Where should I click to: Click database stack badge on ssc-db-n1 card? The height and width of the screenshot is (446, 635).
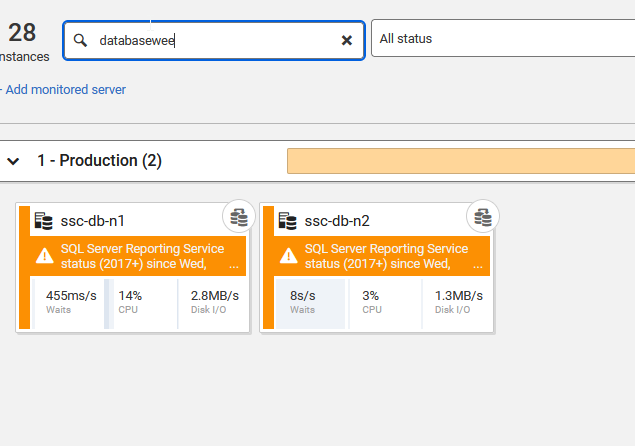pos(238,216)
